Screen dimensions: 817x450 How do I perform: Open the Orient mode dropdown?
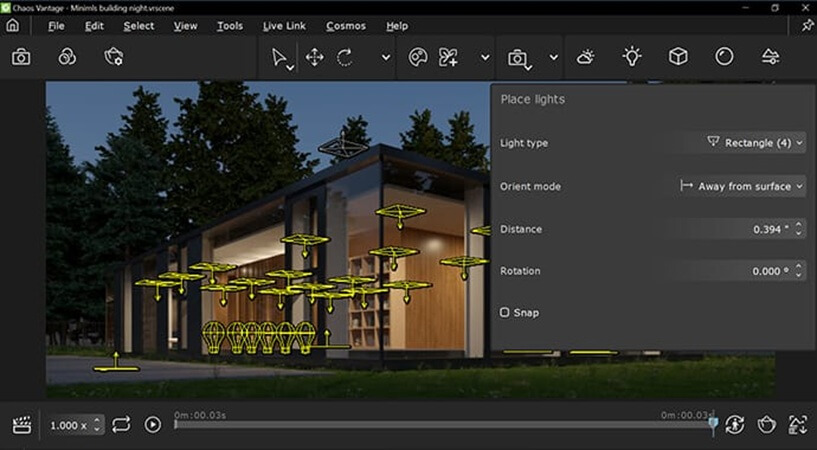(741, 186)
